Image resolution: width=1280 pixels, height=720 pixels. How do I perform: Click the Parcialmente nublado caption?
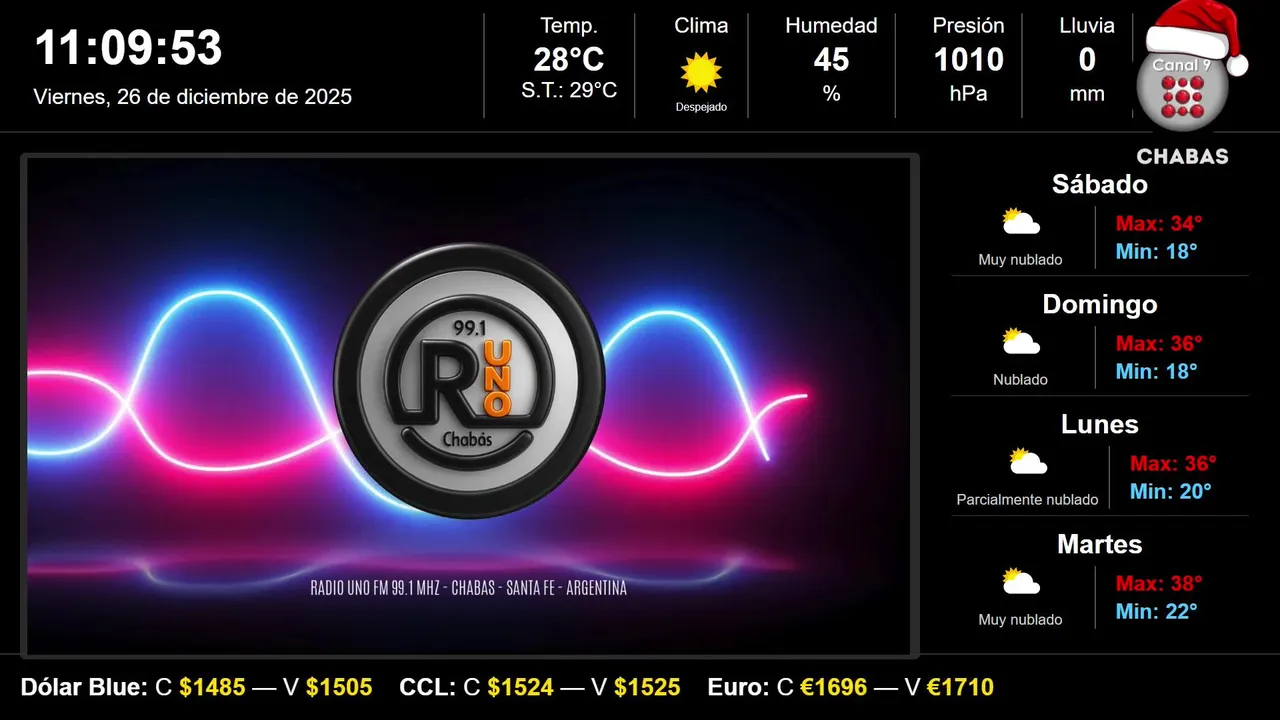[1027, 500]
